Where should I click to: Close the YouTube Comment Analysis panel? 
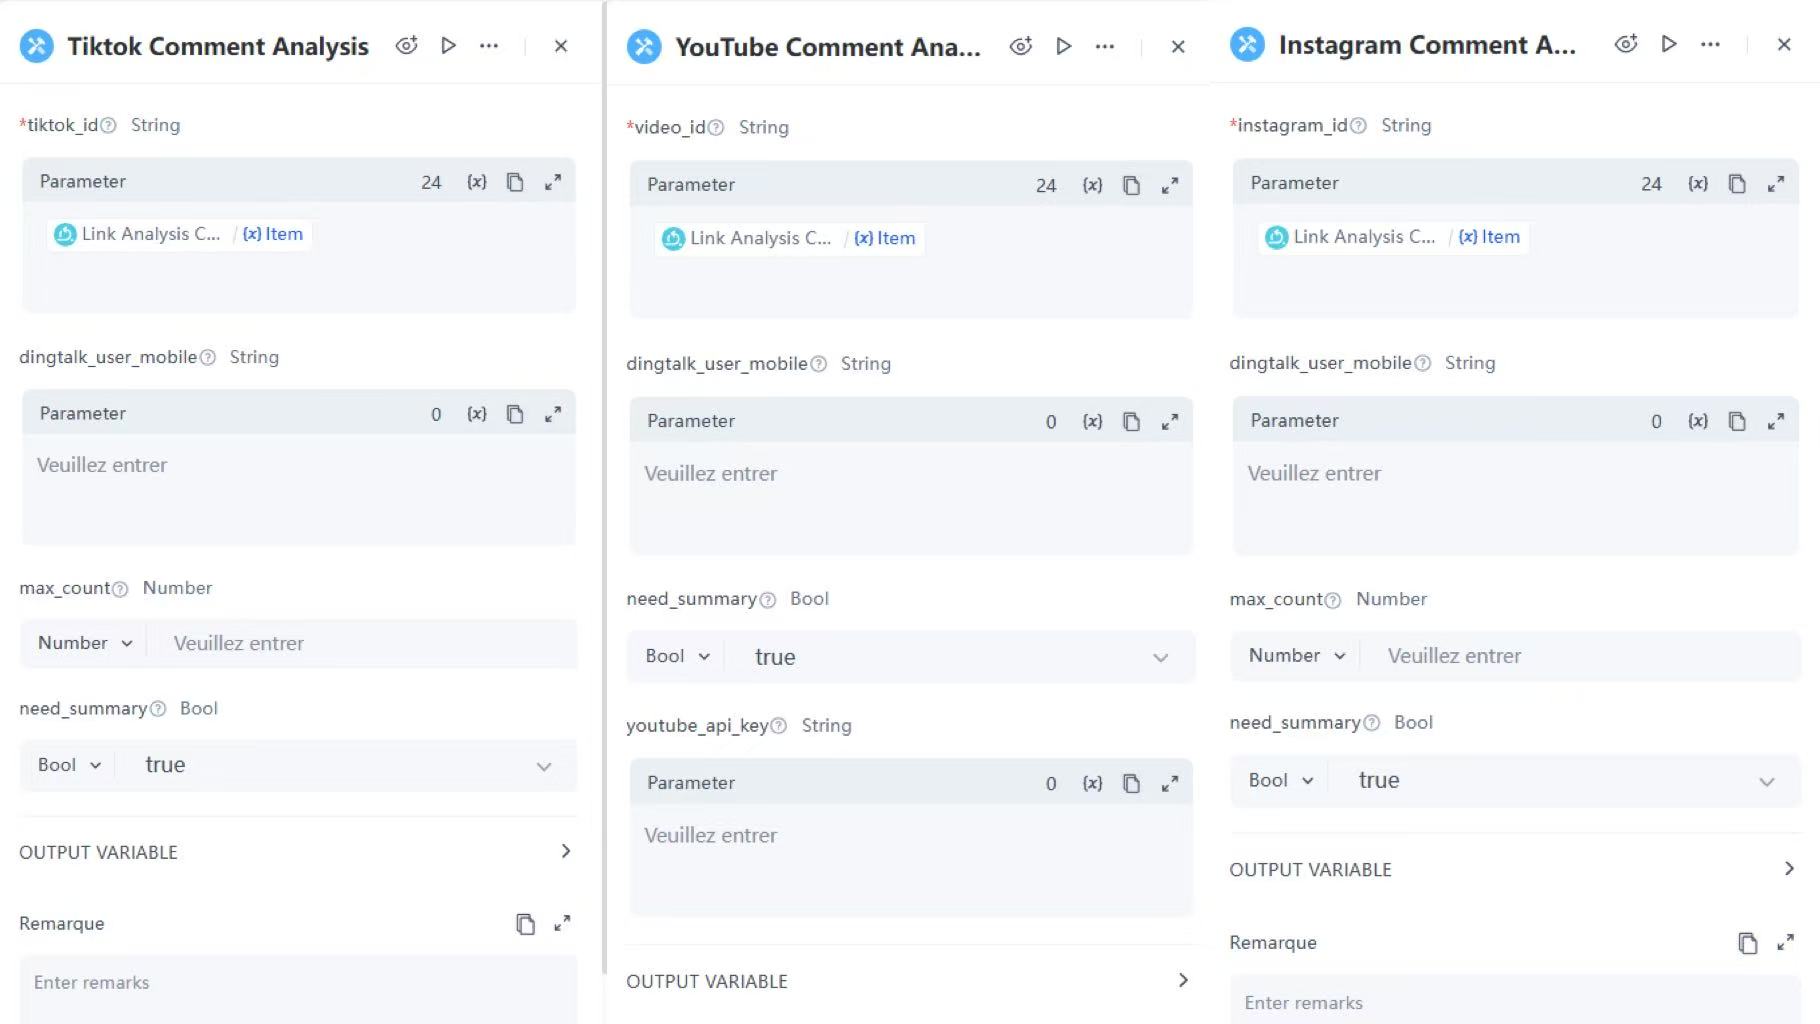[1178, 46]
